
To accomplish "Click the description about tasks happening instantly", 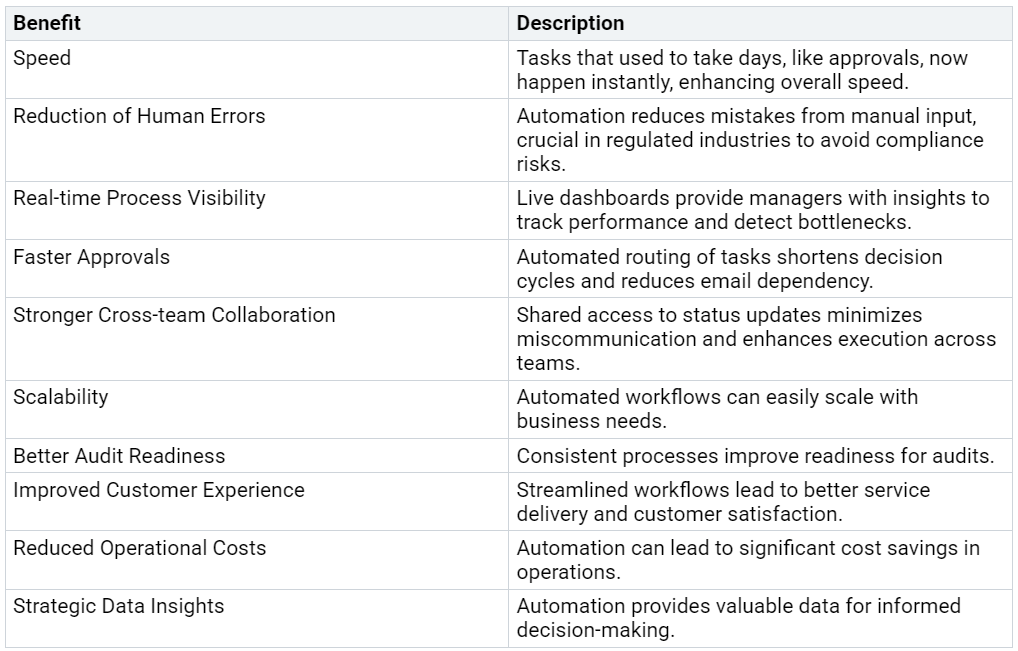I will pyautogui.click(x=742, y=69).
